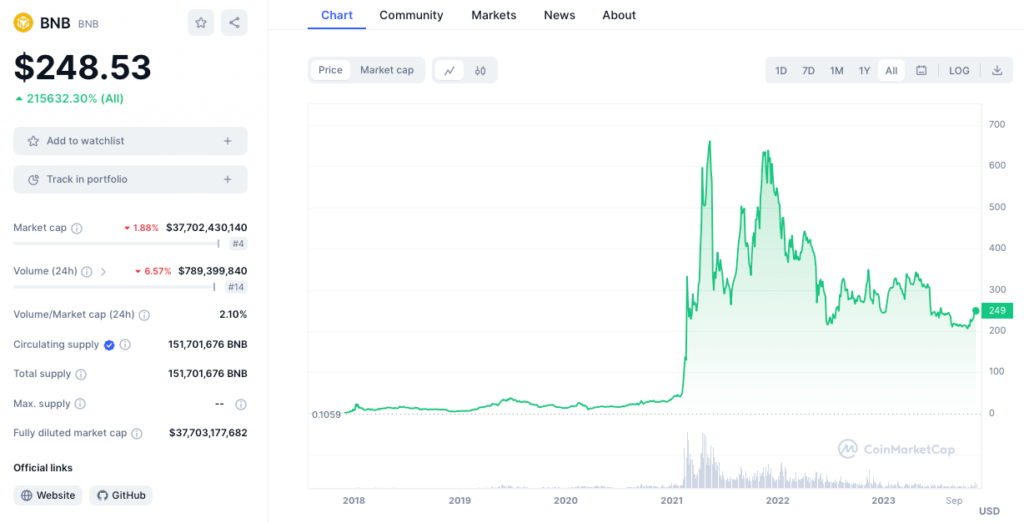Expand the Volume (24h) chevron
The image size is (1024, 523).
103,272
